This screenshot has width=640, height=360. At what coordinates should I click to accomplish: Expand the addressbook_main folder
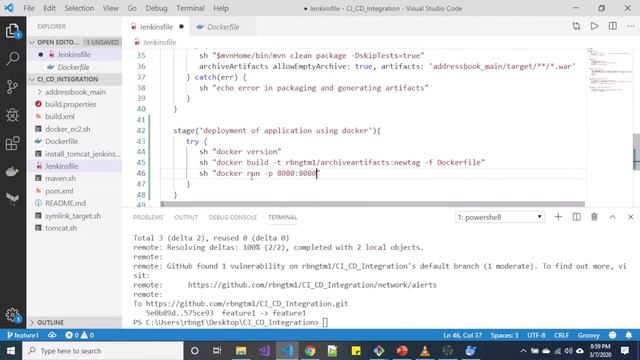click(x=75, y=92)
